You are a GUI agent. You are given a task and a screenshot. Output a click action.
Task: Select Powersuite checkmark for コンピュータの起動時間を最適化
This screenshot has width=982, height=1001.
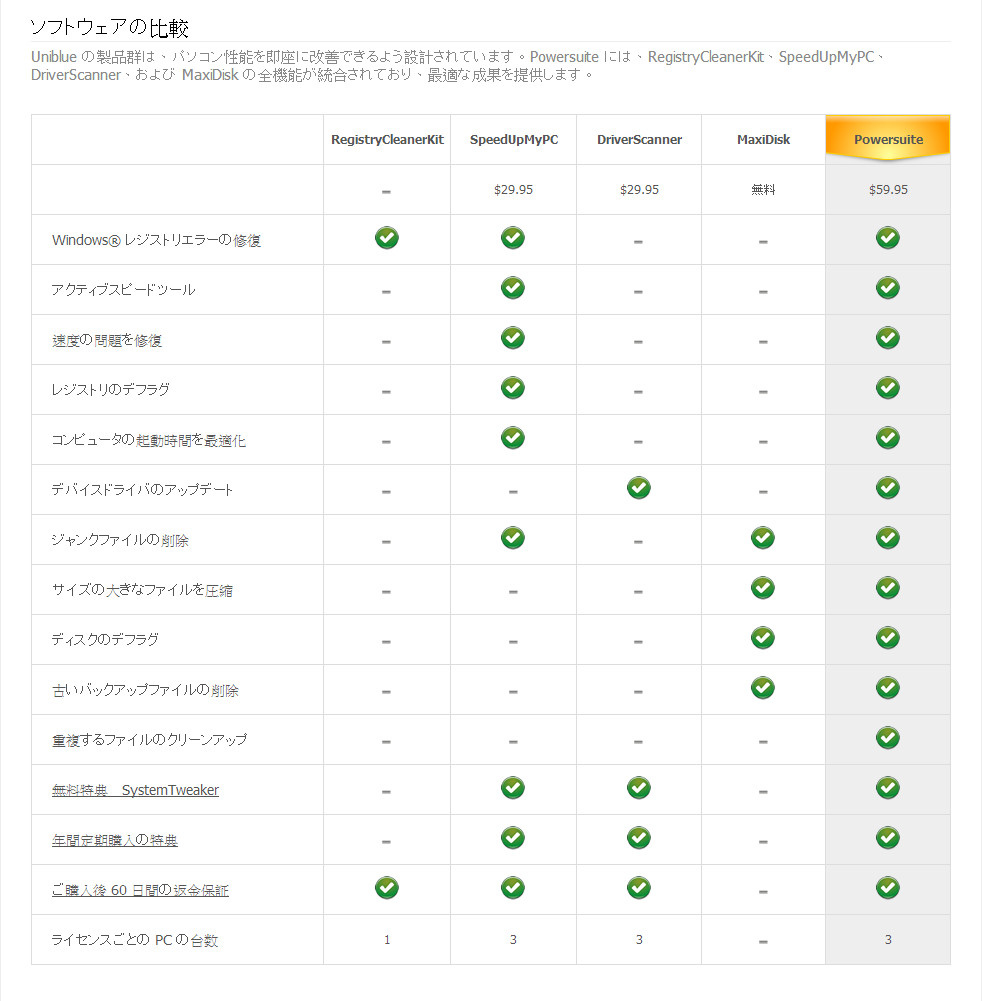tap(888, 438)
